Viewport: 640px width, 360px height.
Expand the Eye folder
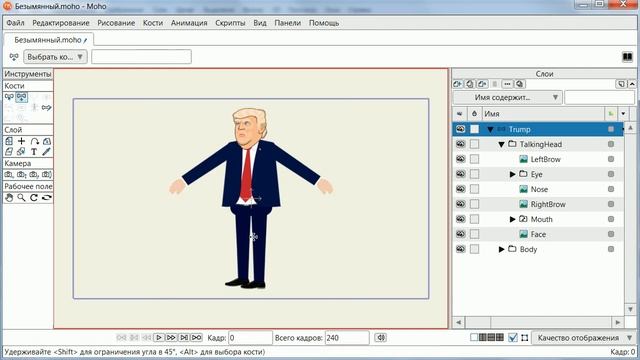(x=513, y=174)
